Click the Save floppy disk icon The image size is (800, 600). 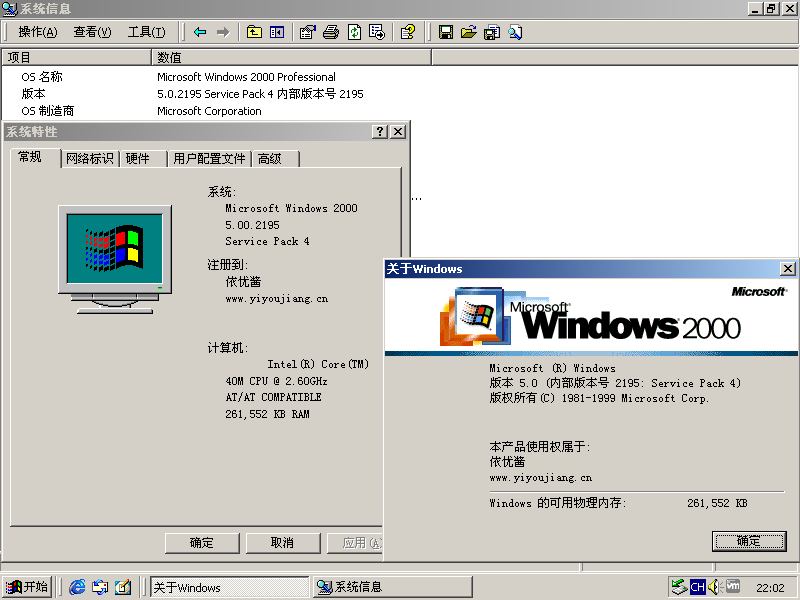pyautogui.click(x=445, y=32)
